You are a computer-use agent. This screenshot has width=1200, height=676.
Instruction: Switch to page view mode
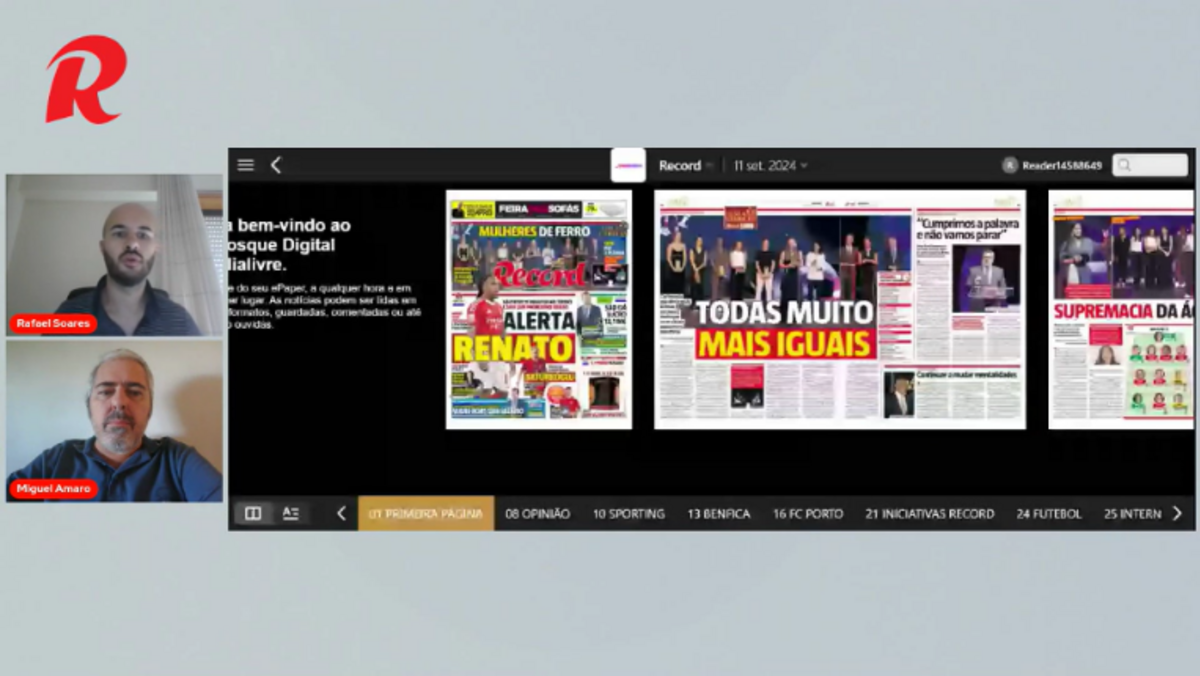pos(253,513)
